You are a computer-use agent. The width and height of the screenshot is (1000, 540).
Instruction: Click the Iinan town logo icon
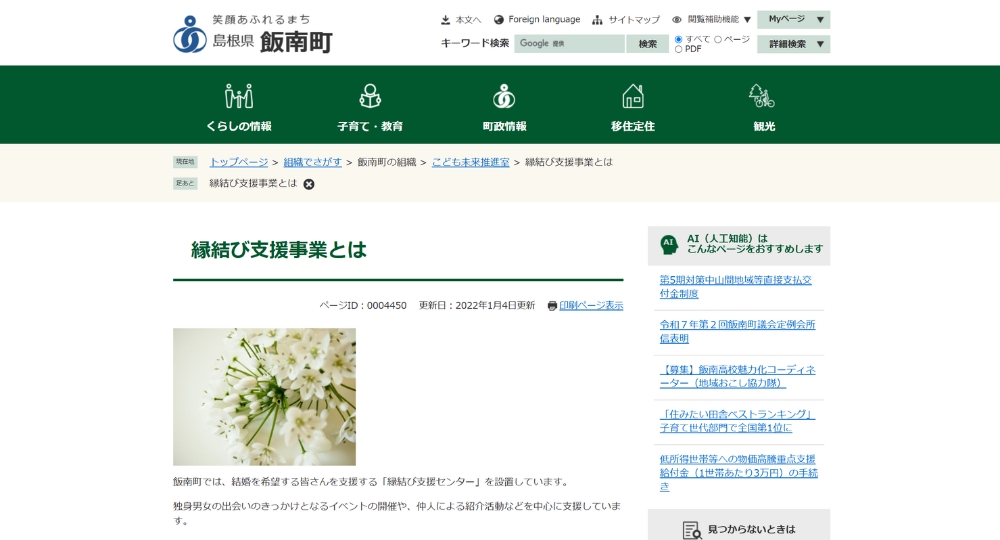point(190,34)
